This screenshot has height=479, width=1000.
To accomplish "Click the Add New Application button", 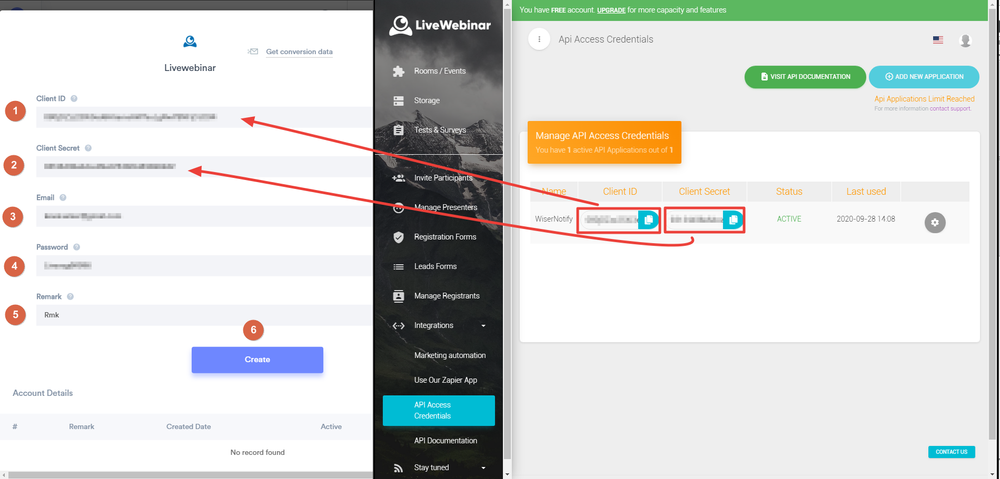I will tap(923, 77).
